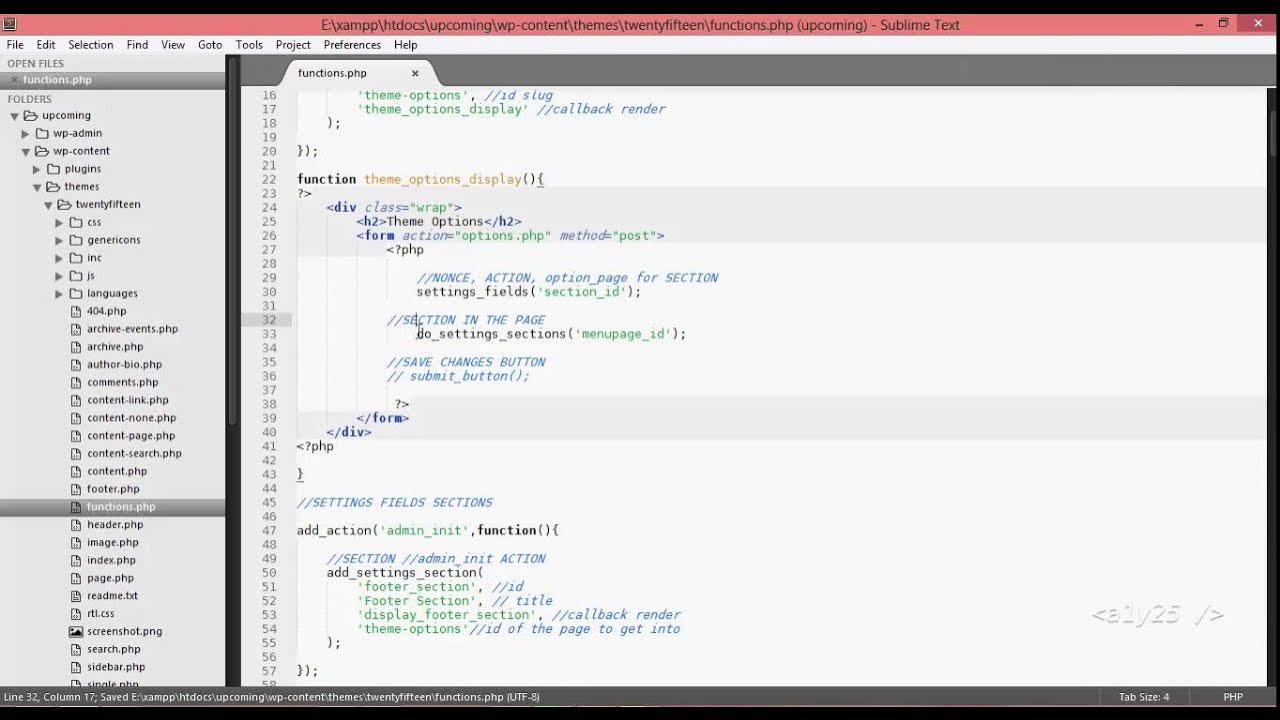Click the upcoming folder icon
The height and width of the screenshot is (720, 1280).
click(30, 116)
